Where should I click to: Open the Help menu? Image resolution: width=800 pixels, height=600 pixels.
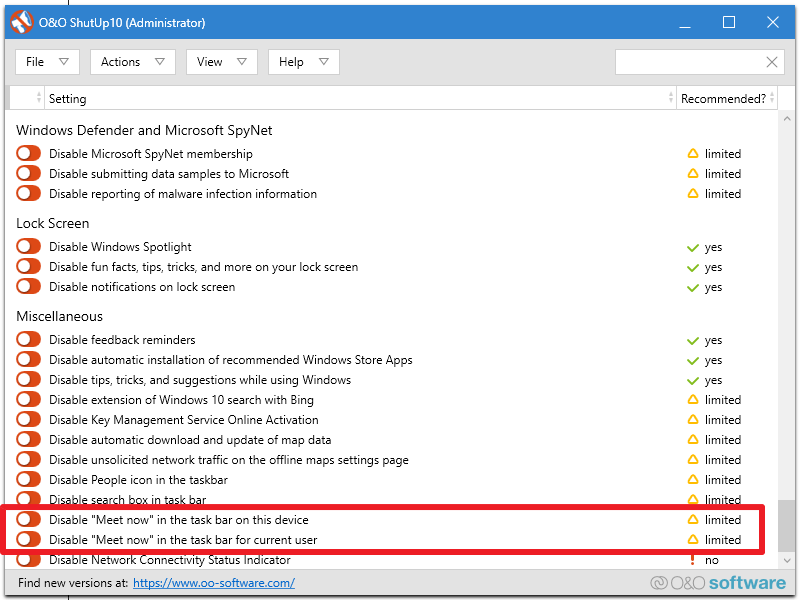click(x=304, y=62)
